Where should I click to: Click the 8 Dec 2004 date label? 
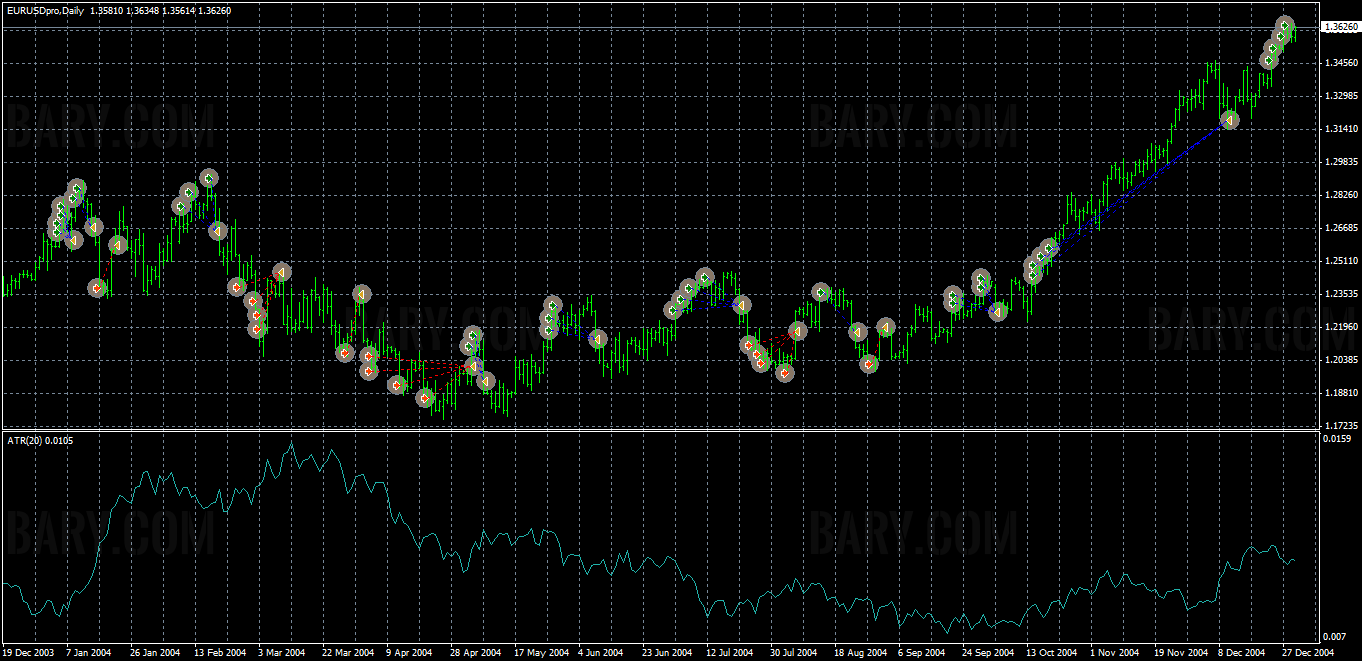coord(1240,652)
